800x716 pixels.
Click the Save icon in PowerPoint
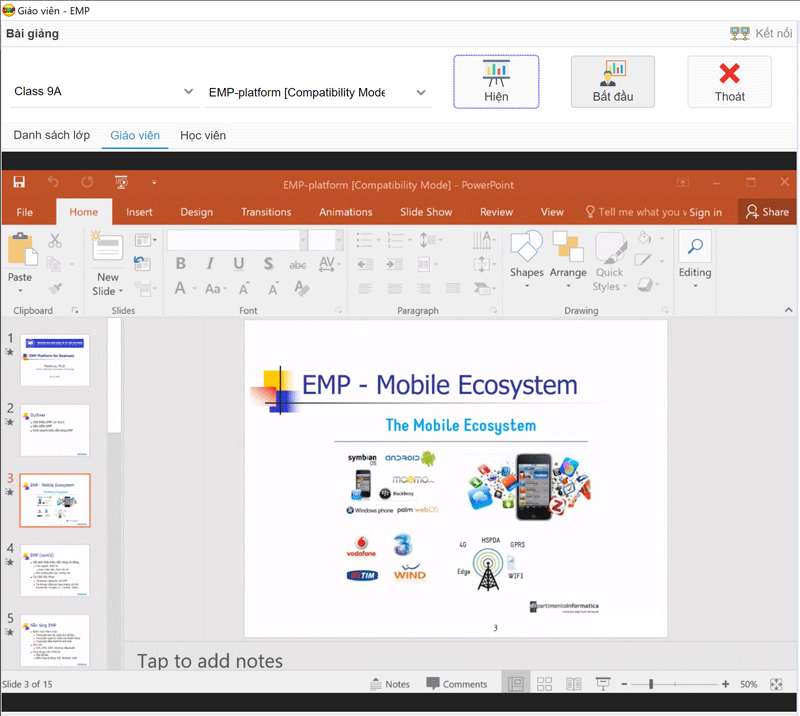coord(19,182)
